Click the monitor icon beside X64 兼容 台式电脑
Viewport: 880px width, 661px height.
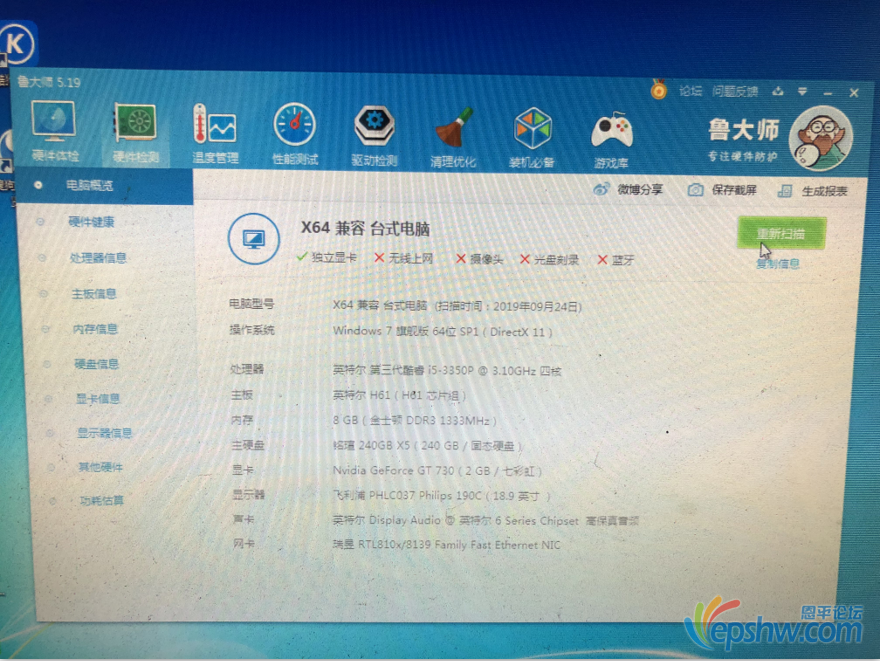tap(254, 239)
